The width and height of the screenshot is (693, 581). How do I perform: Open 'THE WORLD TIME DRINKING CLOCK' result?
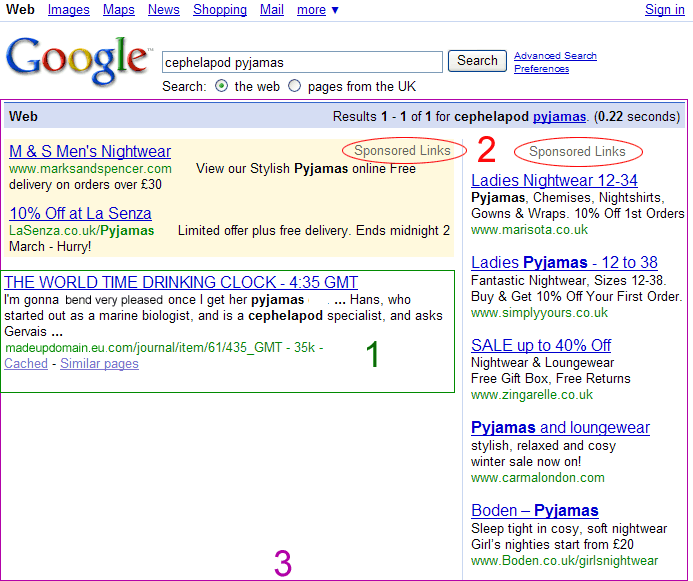coord(181,282)
